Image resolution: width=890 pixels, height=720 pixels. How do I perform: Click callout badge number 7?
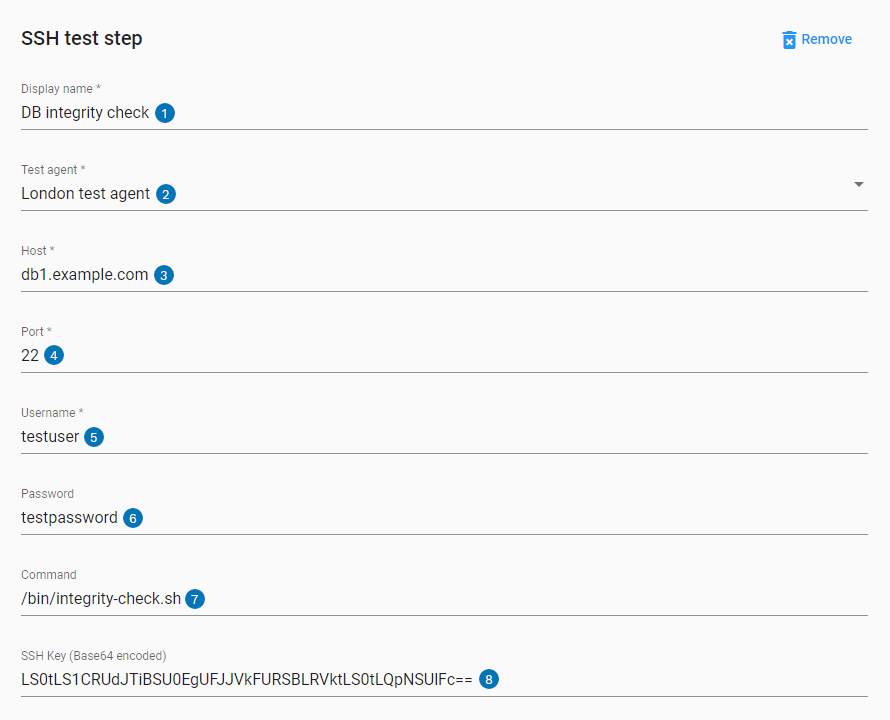click(195, 599)
